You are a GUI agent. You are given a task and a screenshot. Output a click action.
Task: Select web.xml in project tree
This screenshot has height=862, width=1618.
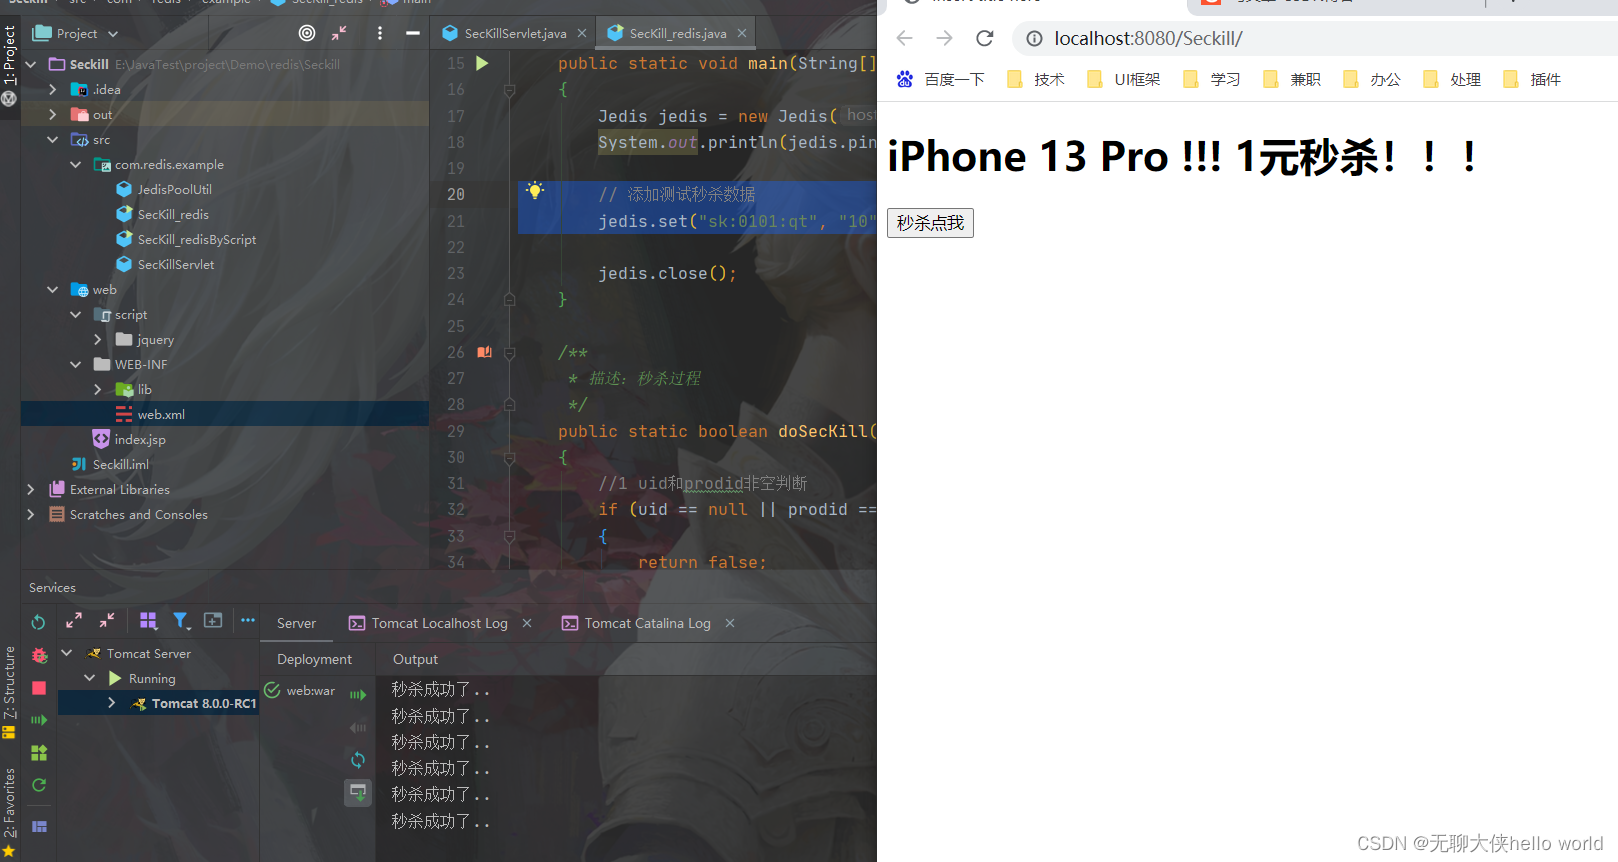pos(161,414)
